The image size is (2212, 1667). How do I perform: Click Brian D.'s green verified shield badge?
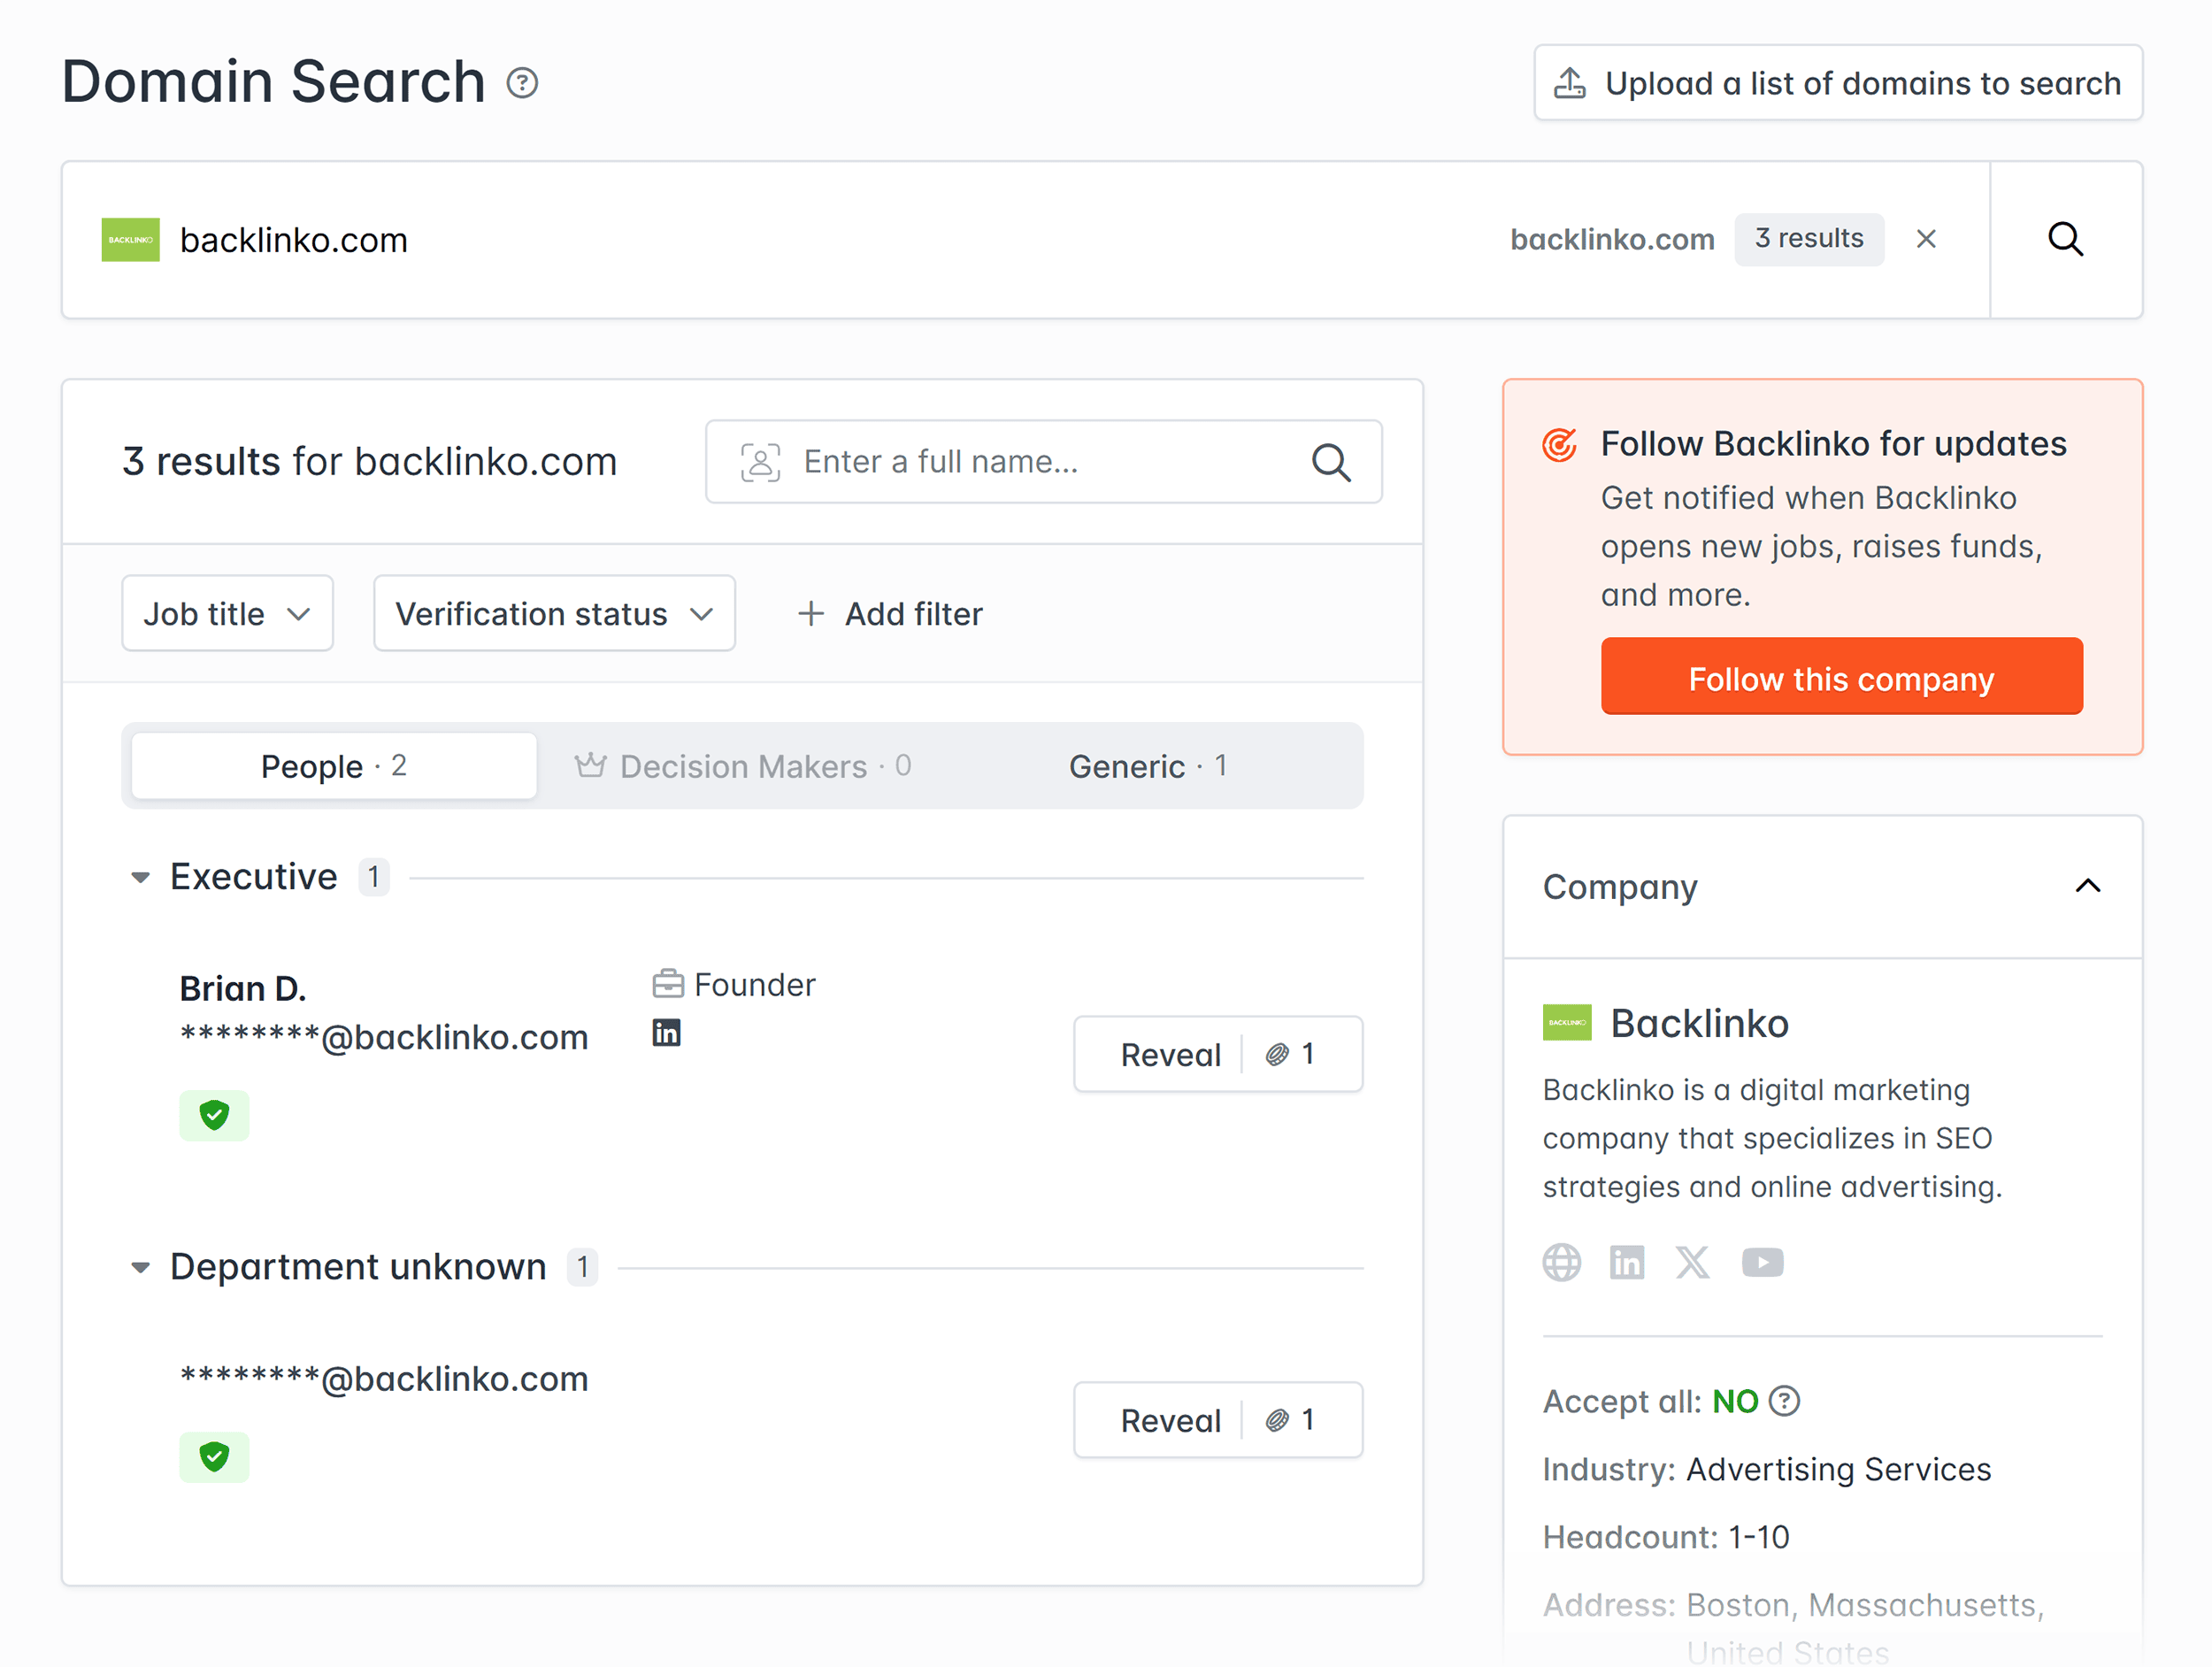click(214, 1115)
